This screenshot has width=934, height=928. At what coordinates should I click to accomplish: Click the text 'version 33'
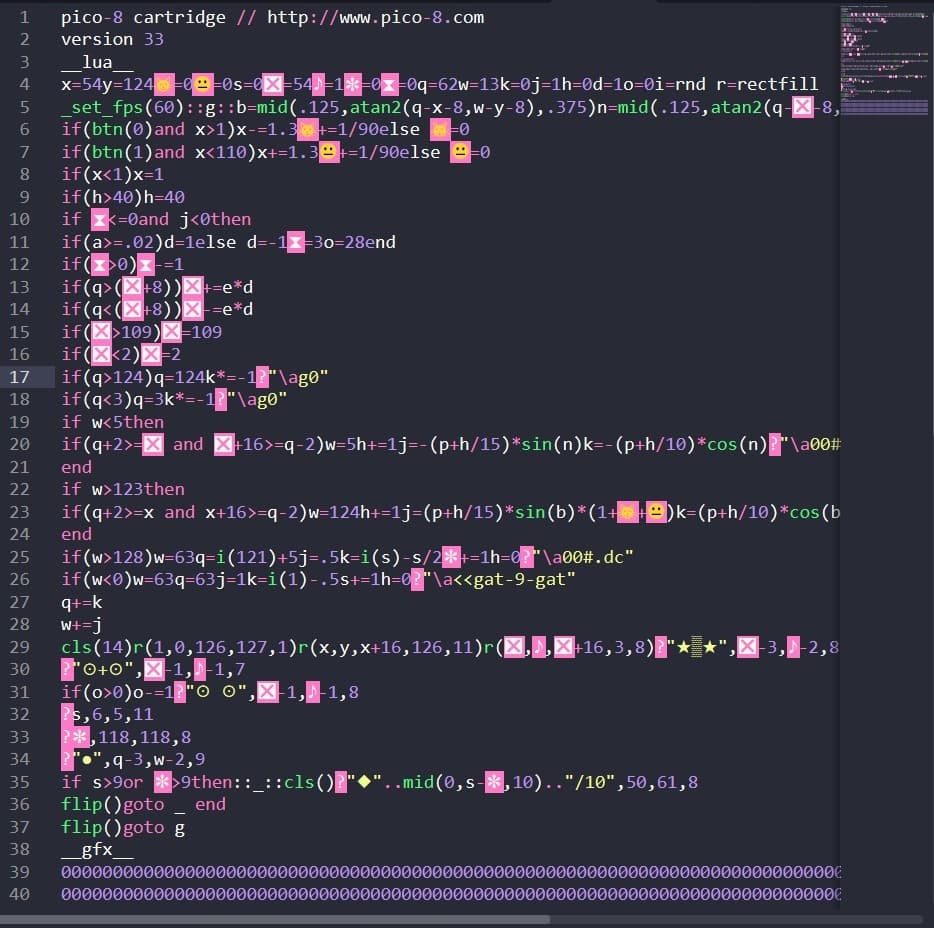[112, 39]
